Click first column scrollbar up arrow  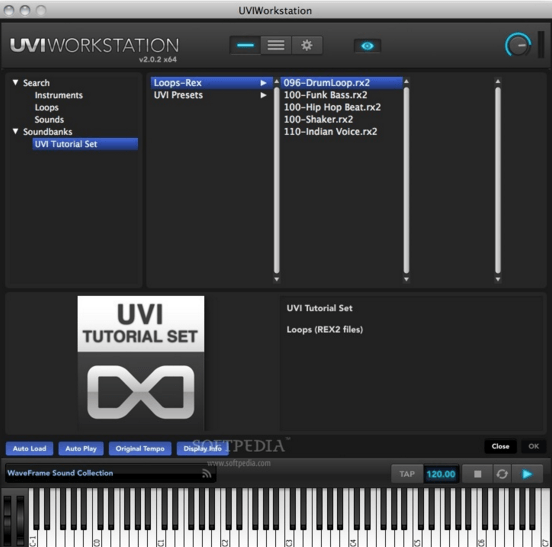(277, 82)
